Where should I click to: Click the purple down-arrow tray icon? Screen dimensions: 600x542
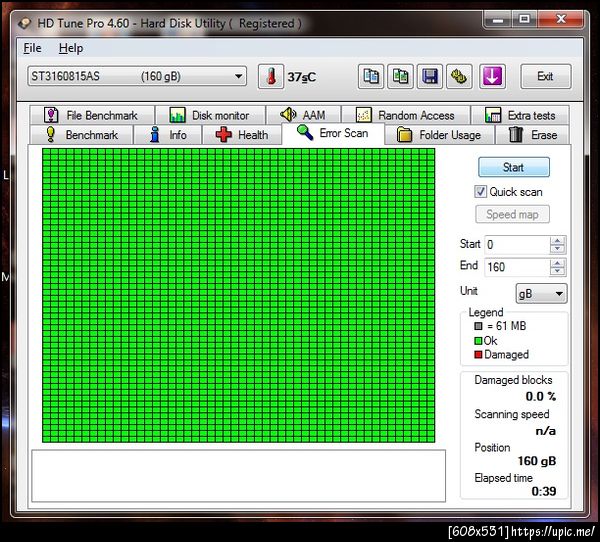pyautogui.click(x=492, y=77)
